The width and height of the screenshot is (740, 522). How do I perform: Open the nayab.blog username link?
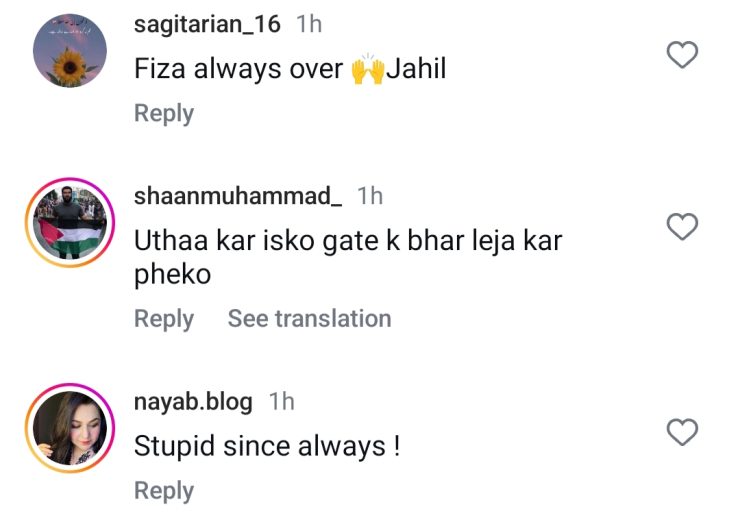click(193, 402)
